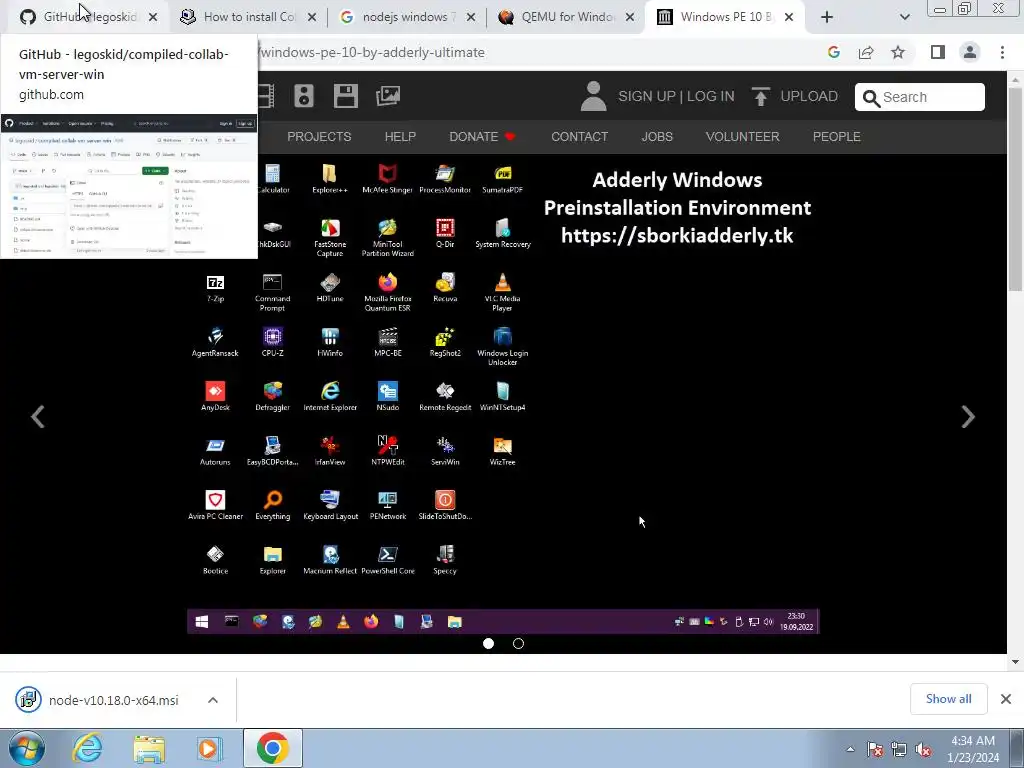This screenshot has width=1024, height=768.
Task: Open Action Center flag in system tray
Action: click(874, 750)
